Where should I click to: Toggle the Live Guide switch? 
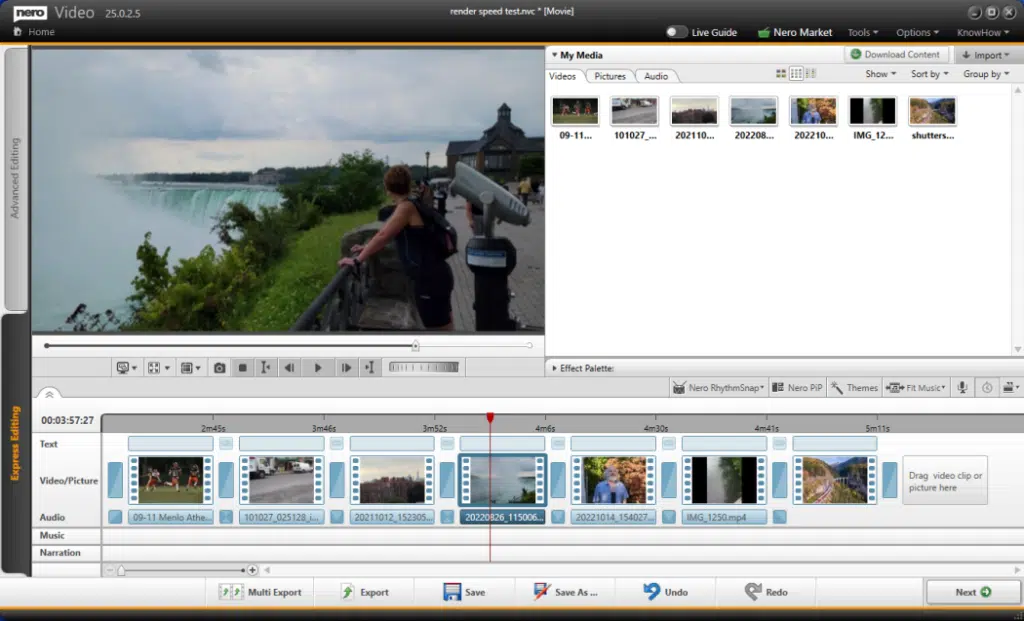tap(677, 32)
